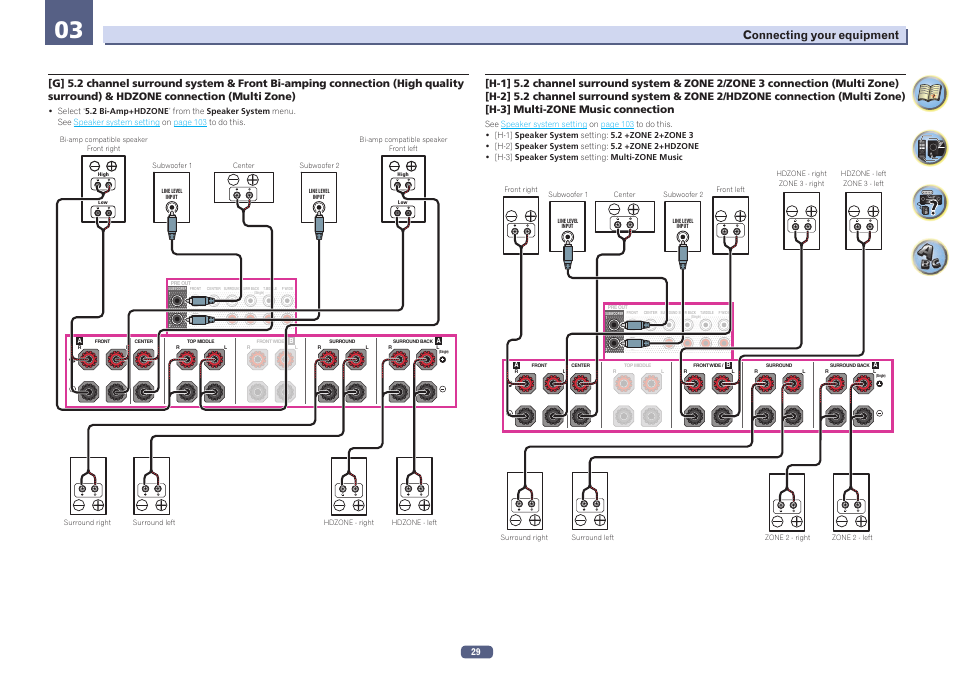Open the page 103 link under section H
Image resolution: width=954 pixels, height=675 pixels.
[x=617, y=124]
